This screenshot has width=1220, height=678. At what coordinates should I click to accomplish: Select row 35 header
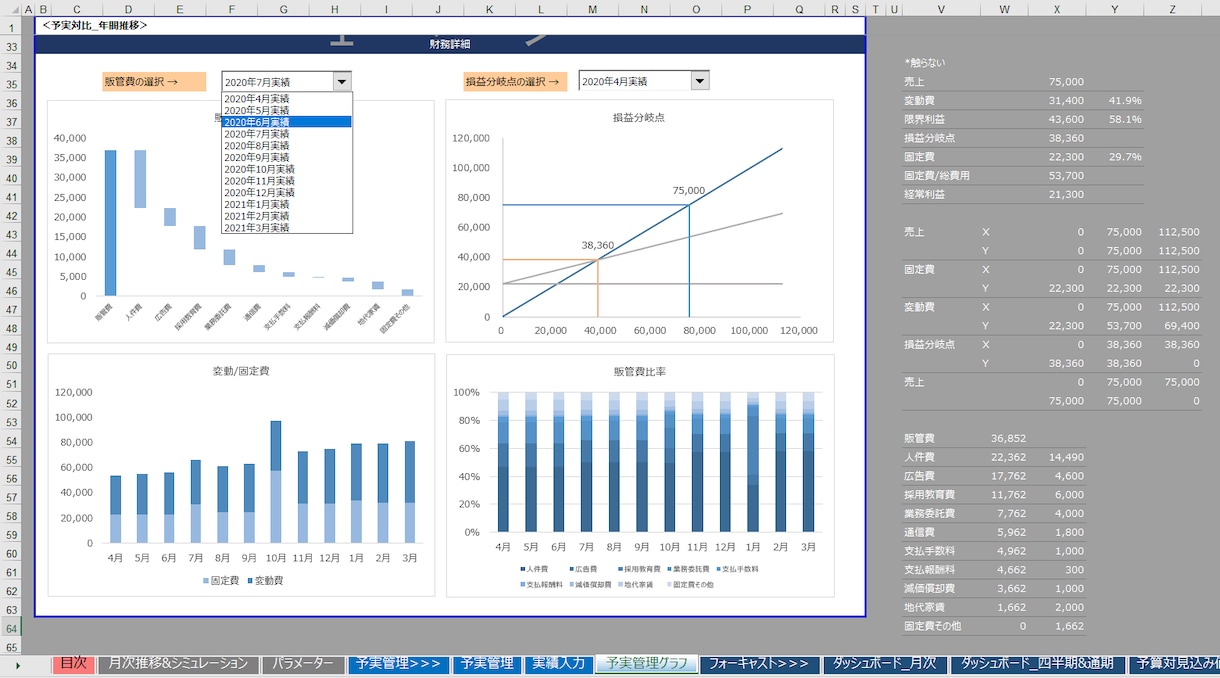coord(11,84)
